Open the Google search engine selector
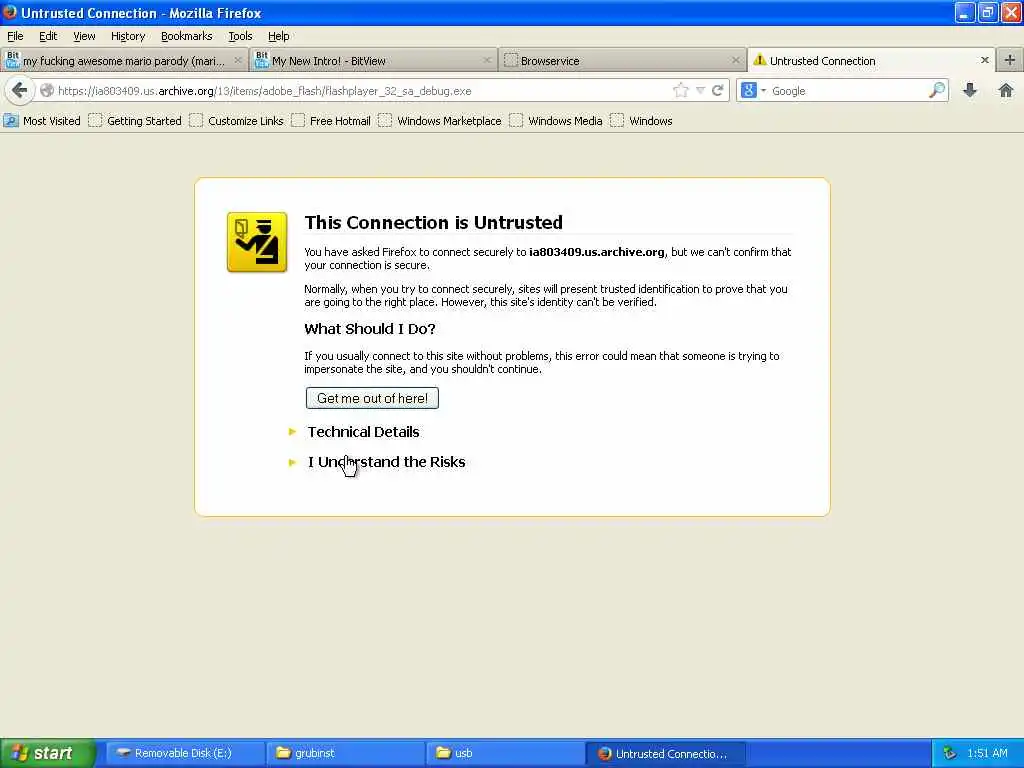The image size is (1024, 768). click(x=754, y=91)
